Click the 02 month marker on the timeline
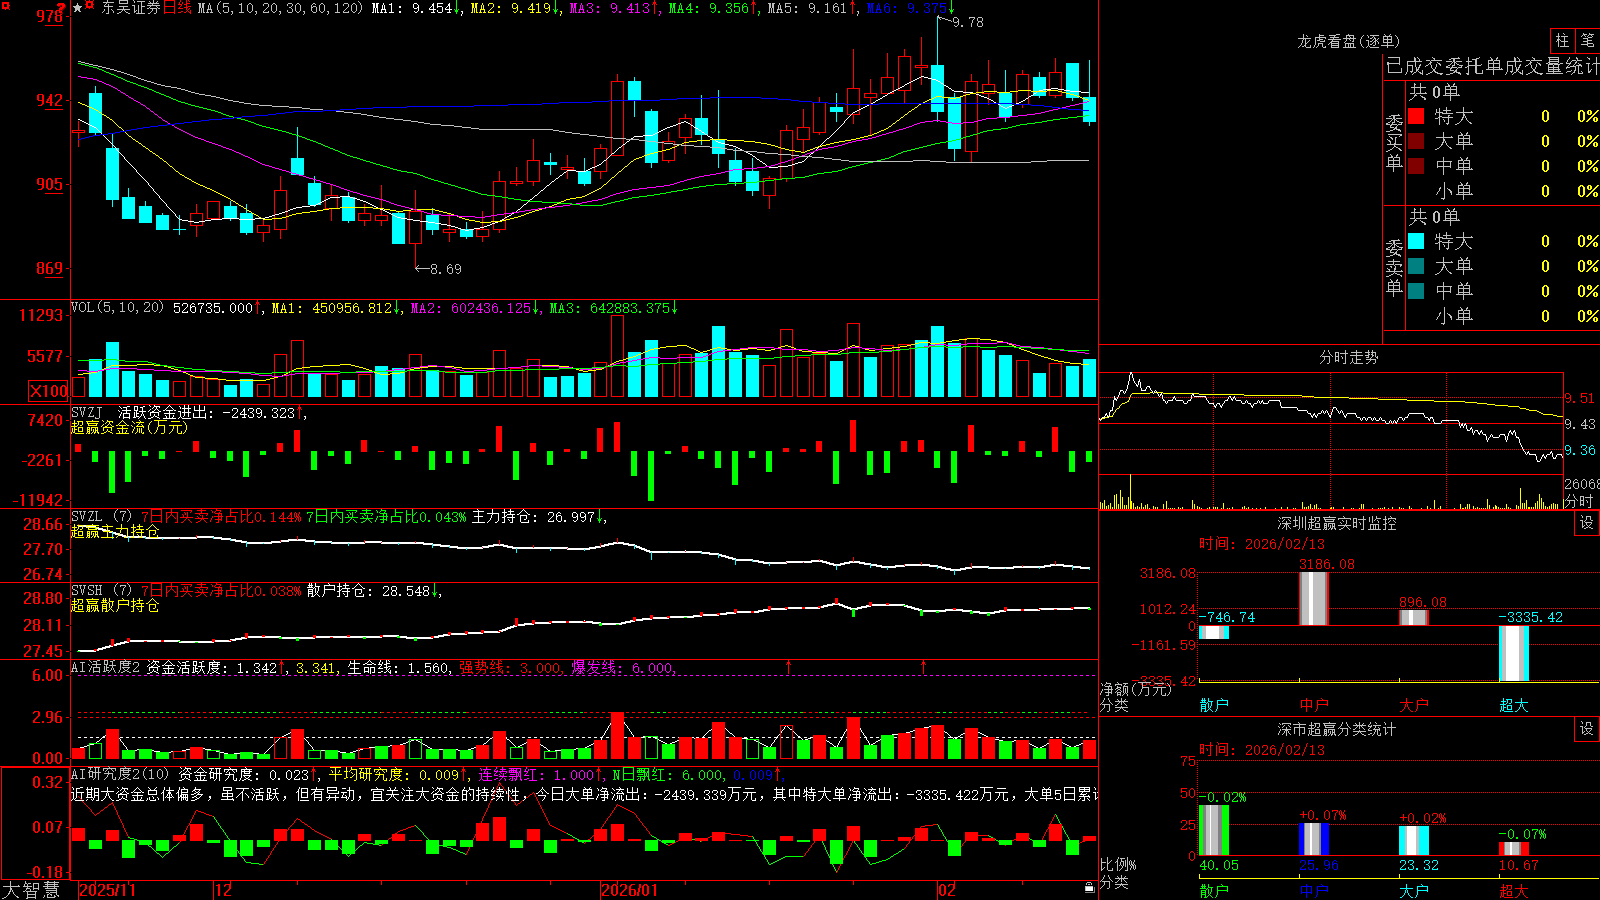 point(946,890)
